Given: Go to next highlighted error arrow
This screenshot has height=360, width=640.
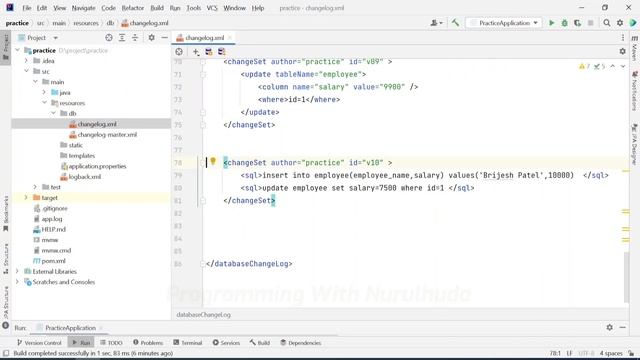Looking at the screenshot, I should tap(623, 66).
